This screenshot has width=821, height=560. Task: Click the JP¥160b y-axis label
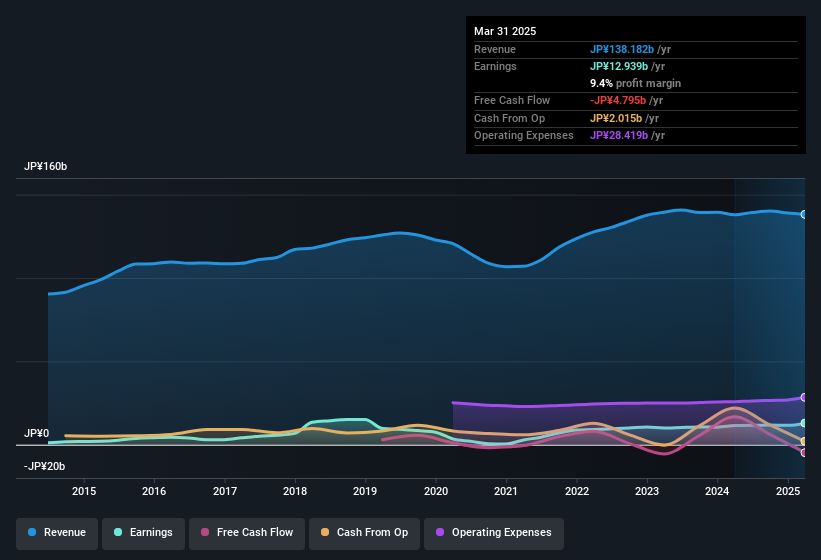(46, 166)
